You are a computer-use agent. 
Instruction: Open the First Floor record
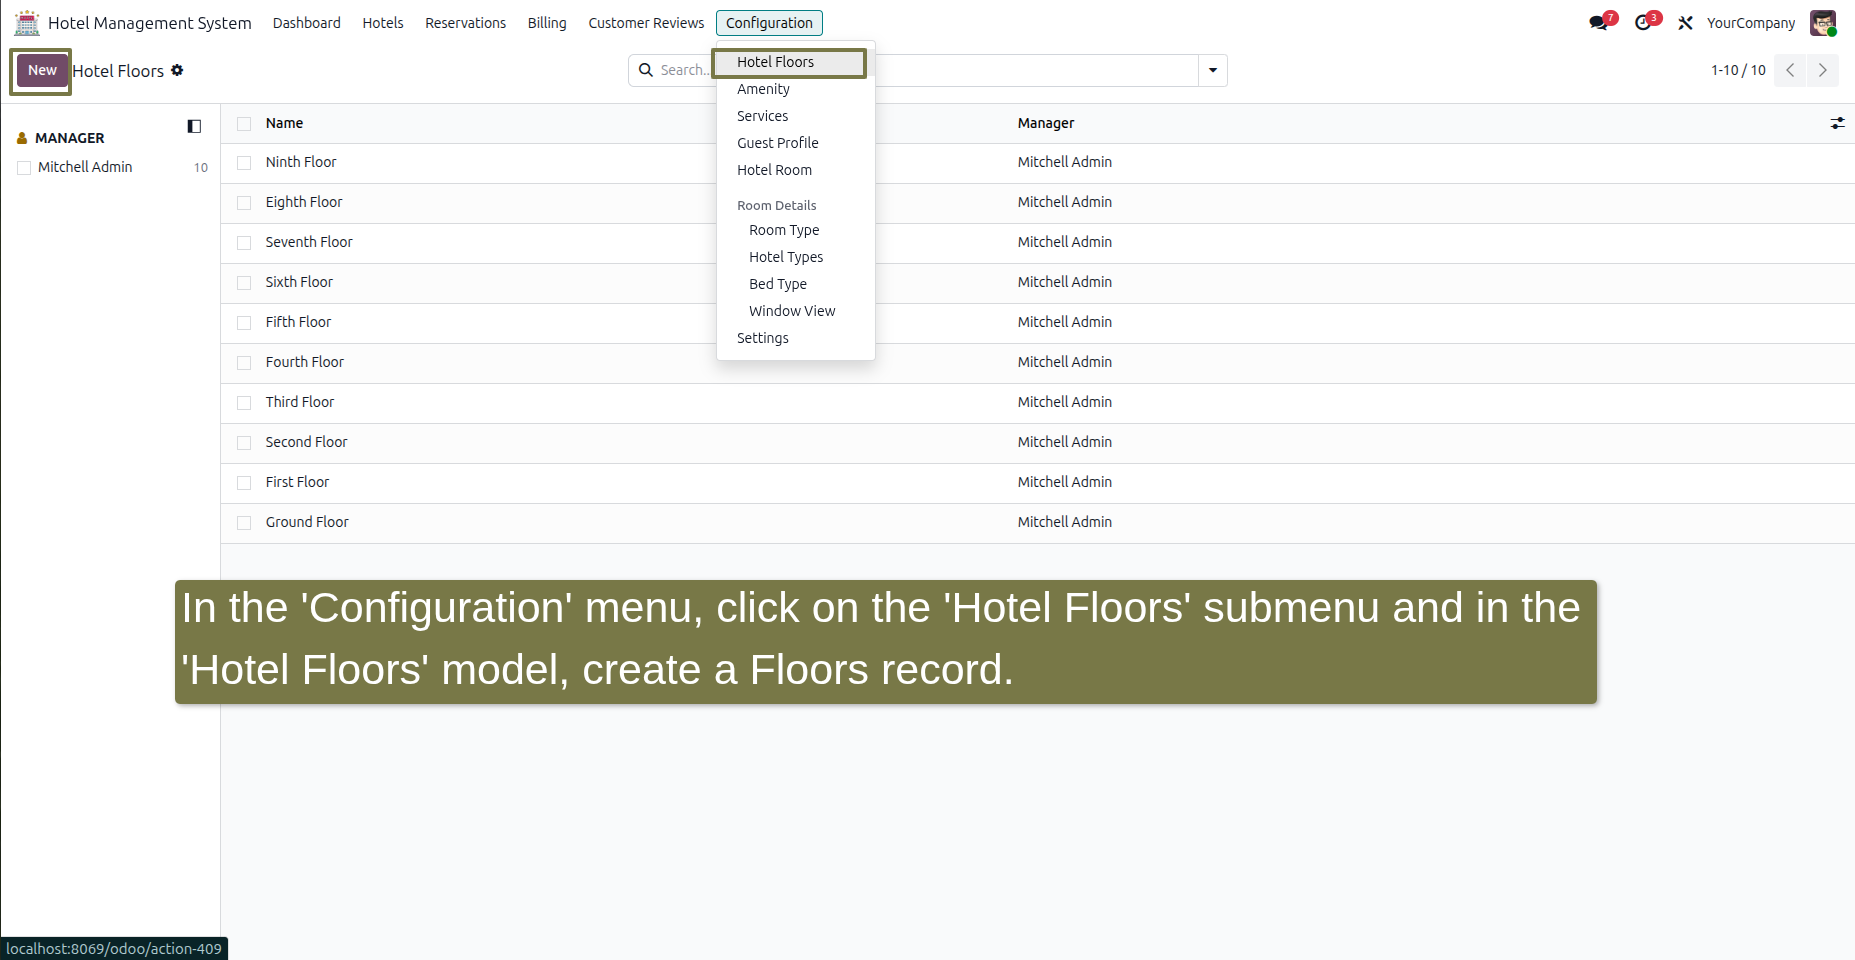pyautogui.click(x=297, y=482)
